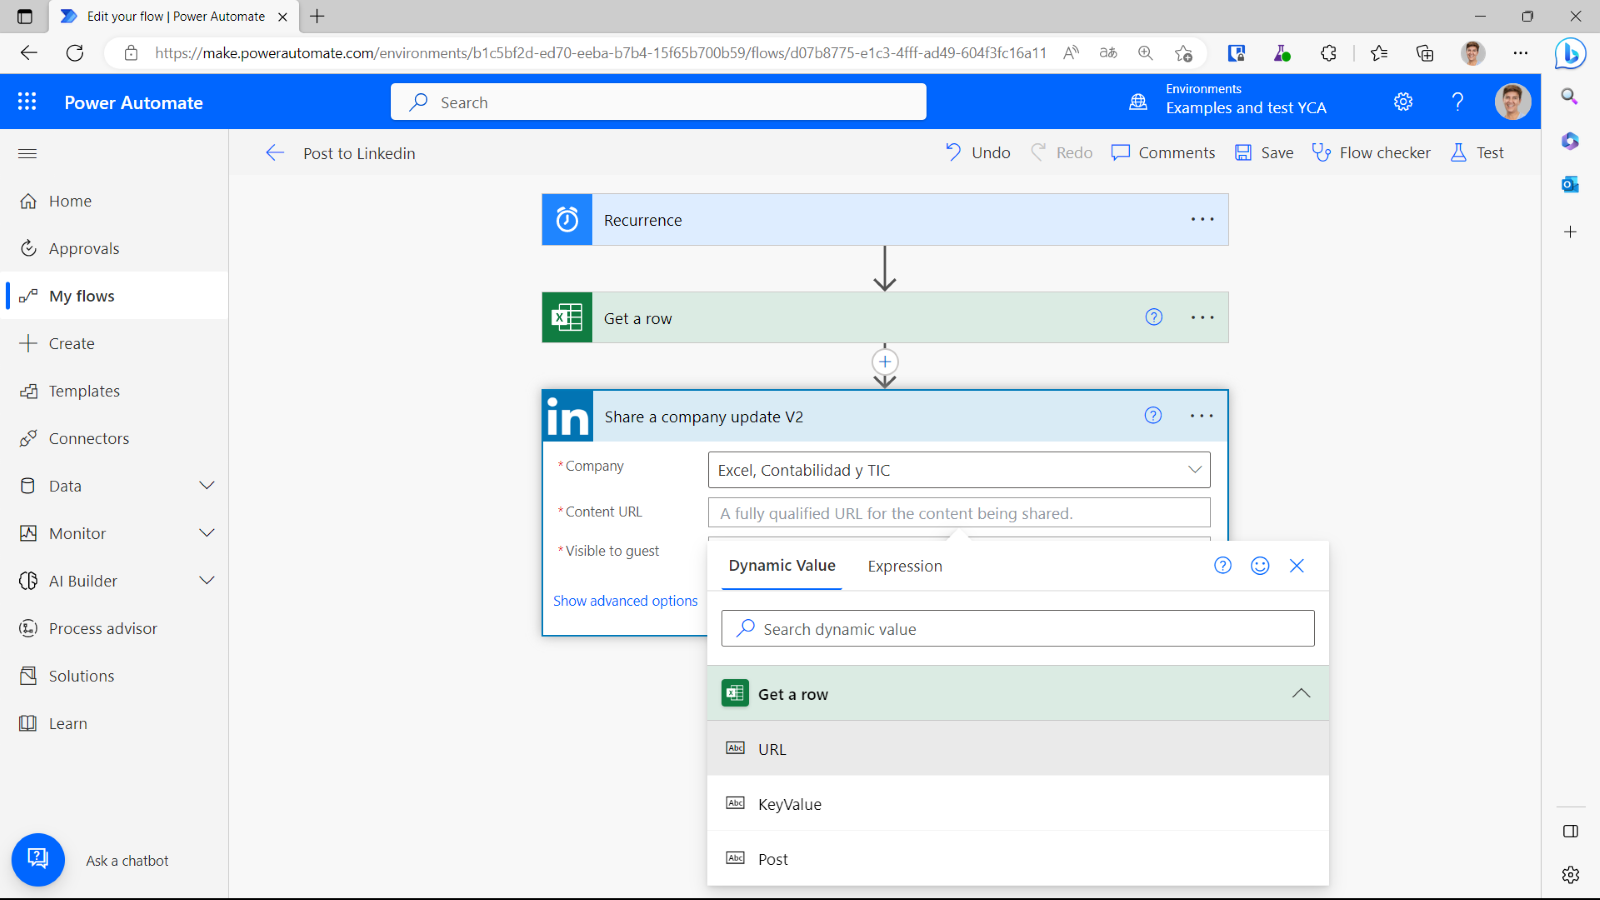1600x900 pixels.
Task: Open Recurrence step ellipsis menu
Action: (x=1202, y=219)
